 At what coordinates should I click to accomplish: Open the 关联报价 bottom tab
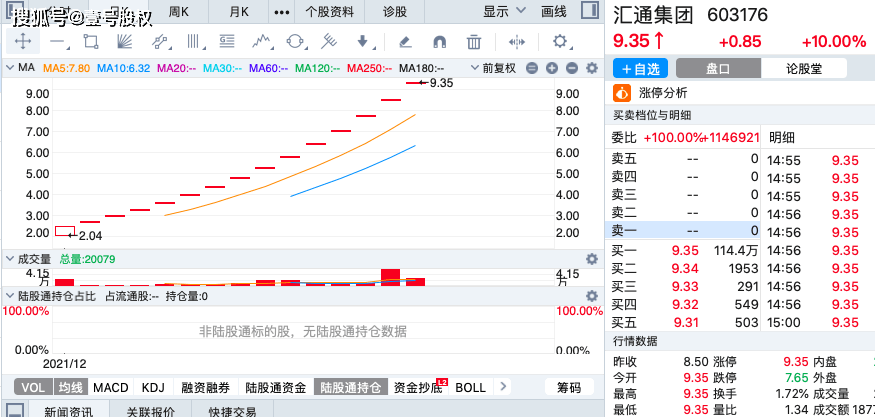(150, 412)
